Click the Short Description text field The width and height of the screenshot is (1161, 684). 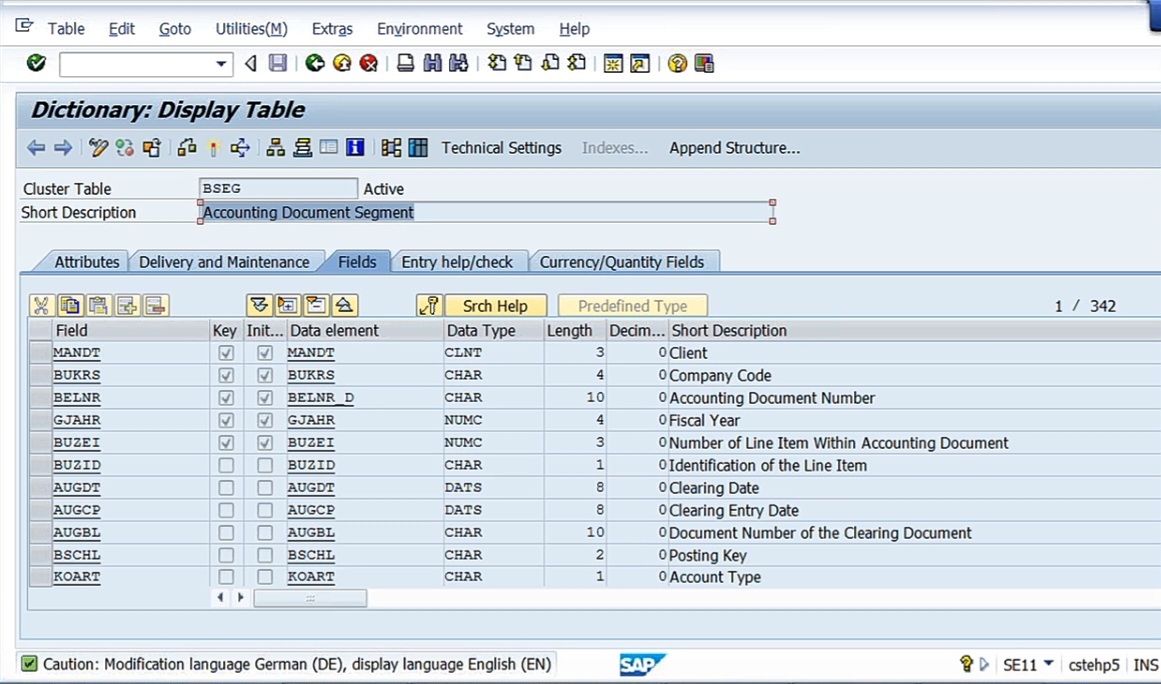(486, 212)
